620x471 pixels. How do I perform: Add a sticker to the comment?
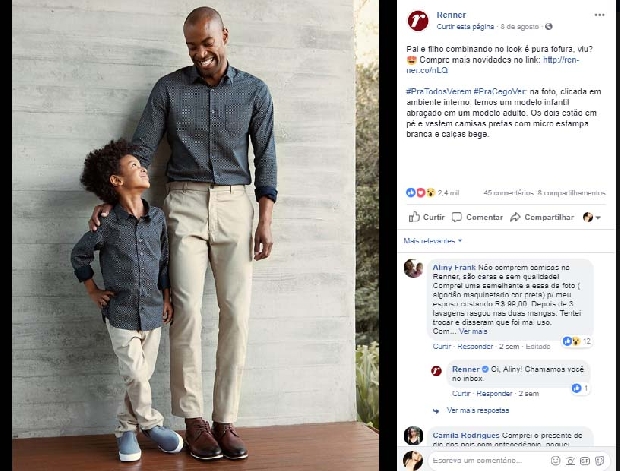599,460
